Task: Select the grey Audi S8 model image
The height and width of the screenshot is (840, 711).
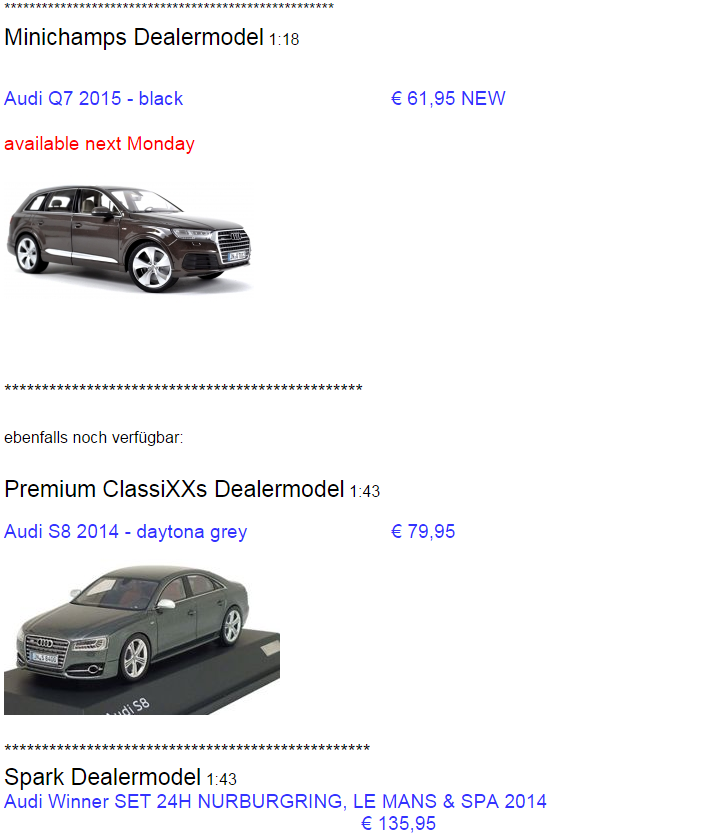Action: tap(142, 639)
